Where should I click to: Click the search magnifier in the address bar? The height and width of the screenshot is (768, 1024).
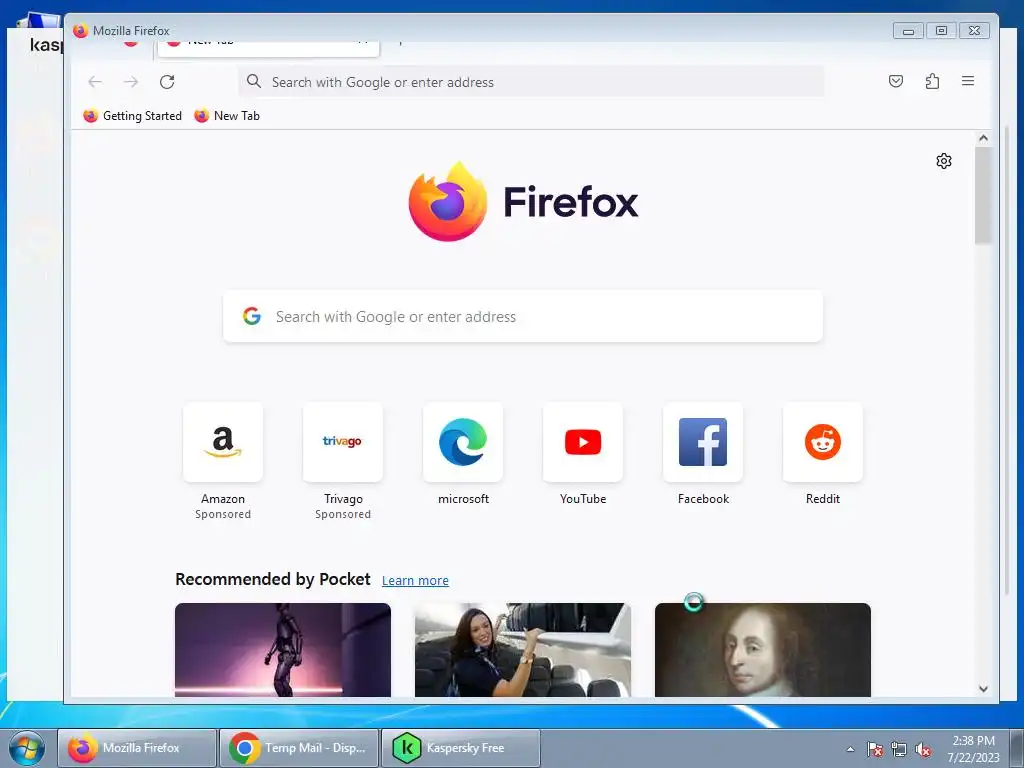click(254, 82)
